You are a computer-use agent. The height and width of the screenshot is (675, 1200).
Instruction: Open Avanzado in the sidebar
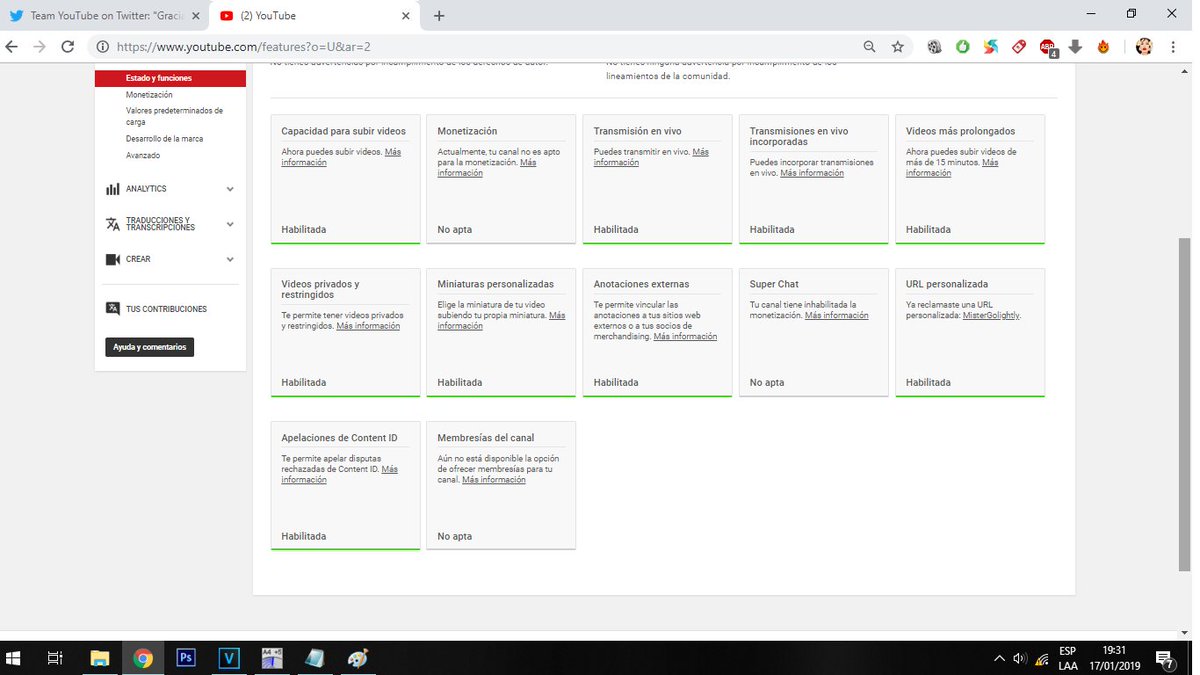coord(143,155)
